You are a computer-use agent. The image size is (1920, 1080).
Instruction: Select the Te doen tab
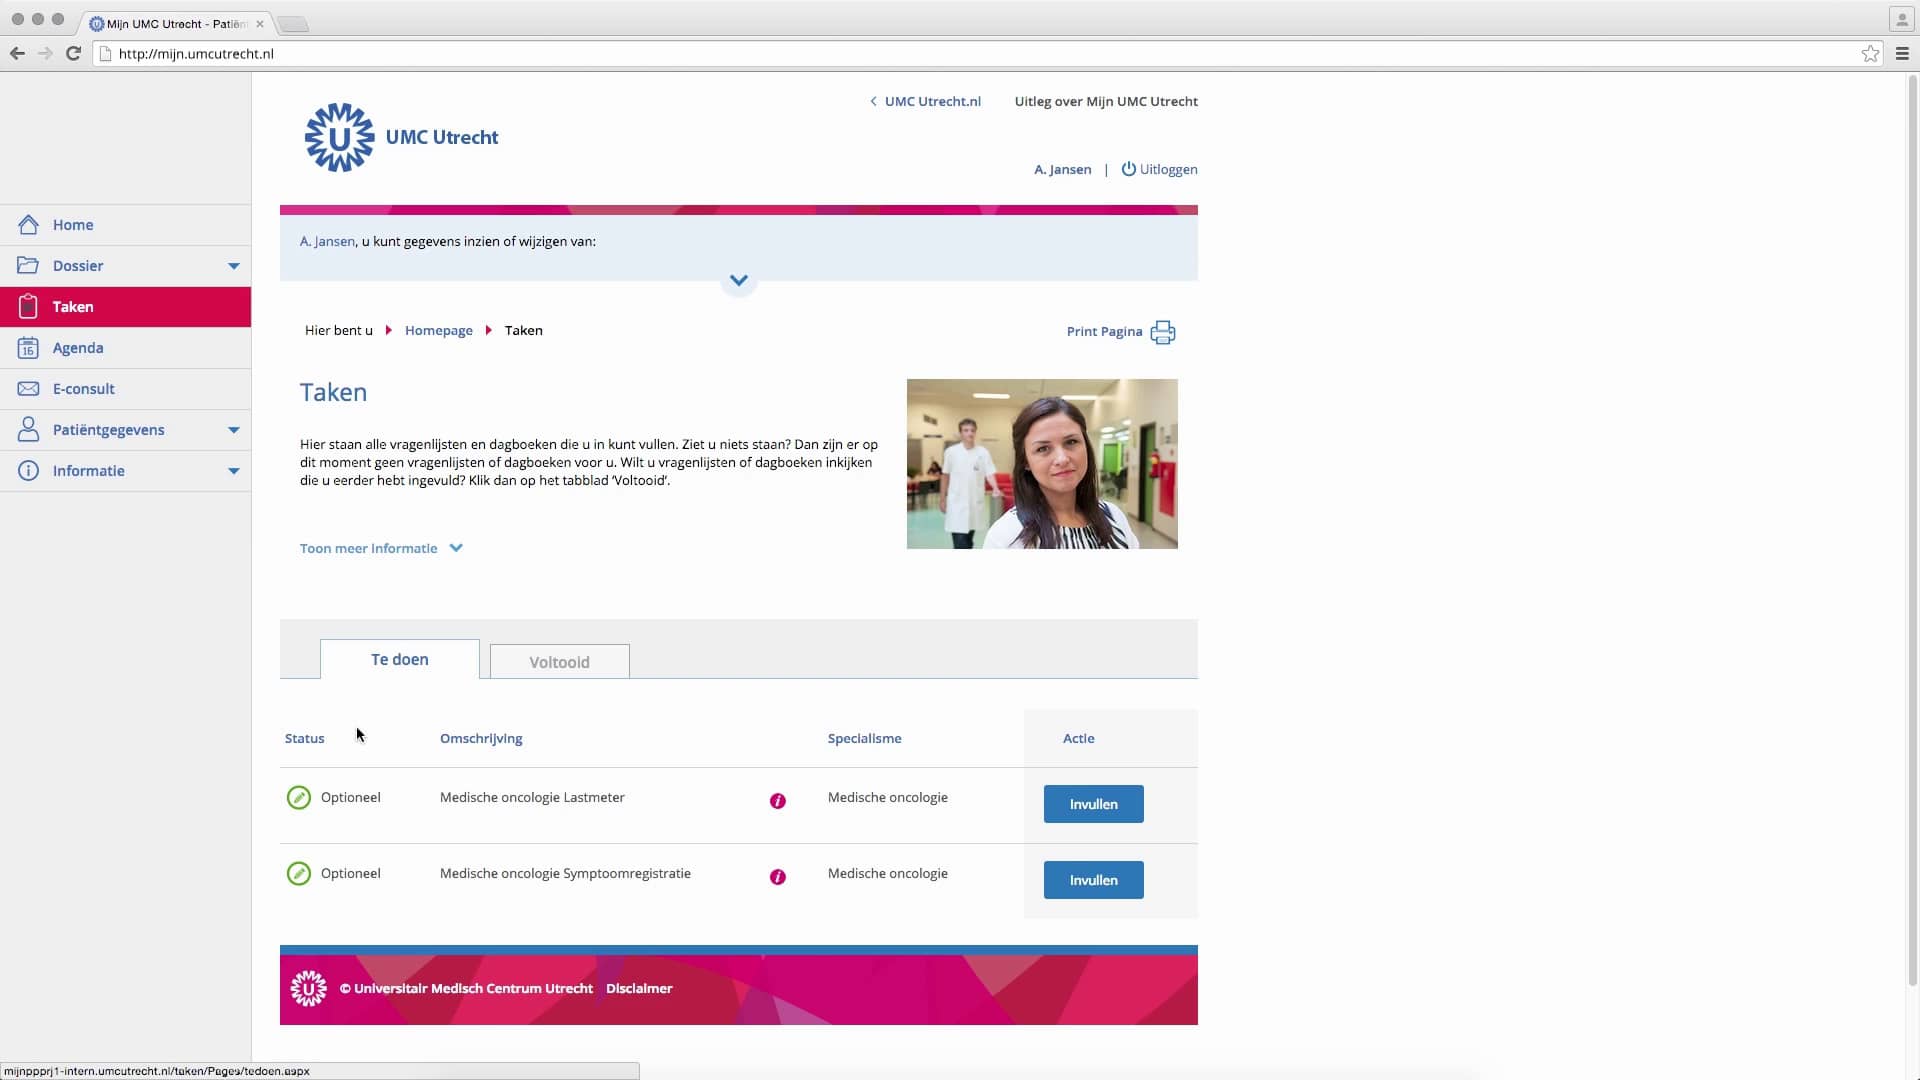pos(399,660)
